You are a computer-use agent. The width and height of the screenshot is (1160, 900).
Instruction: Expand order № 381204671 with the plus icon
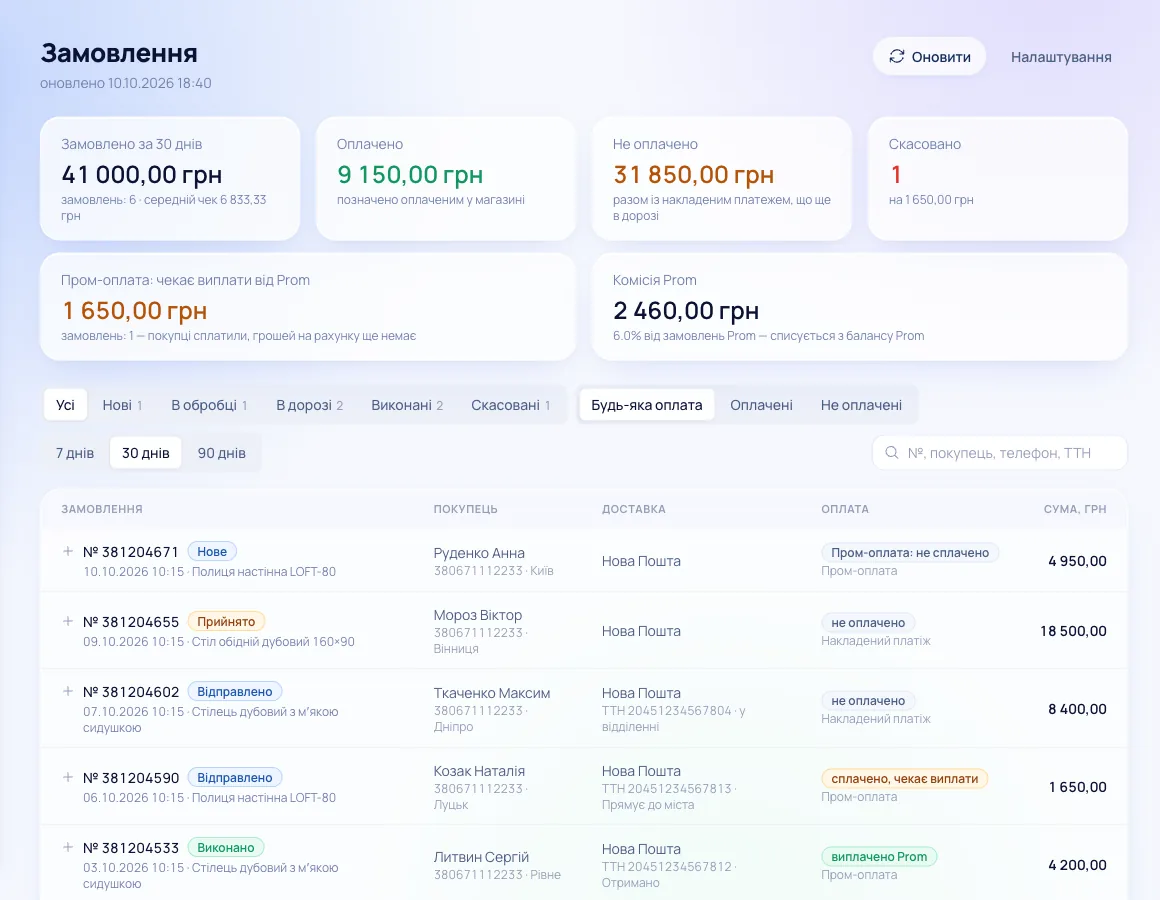[68, 551]
